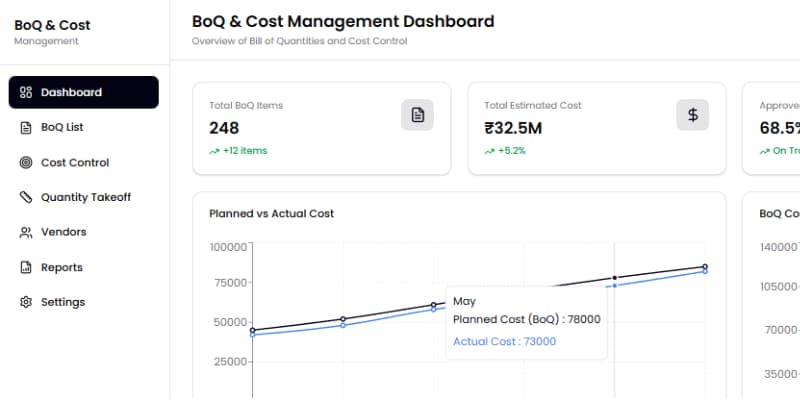This screenshot has width=800, height=400.
Task: Click the Vendors people icon
Action: (26, 232)
